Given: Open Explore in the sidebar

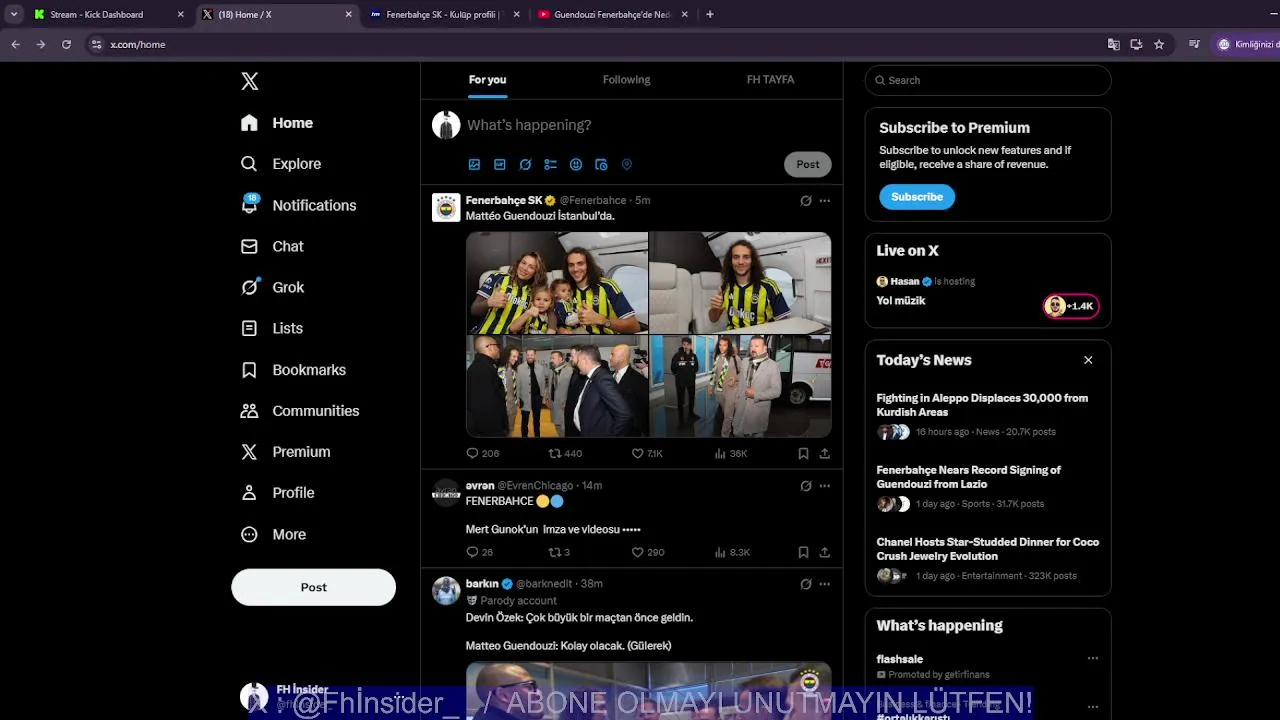Looking at the screenshot, I should coord(281,164).
